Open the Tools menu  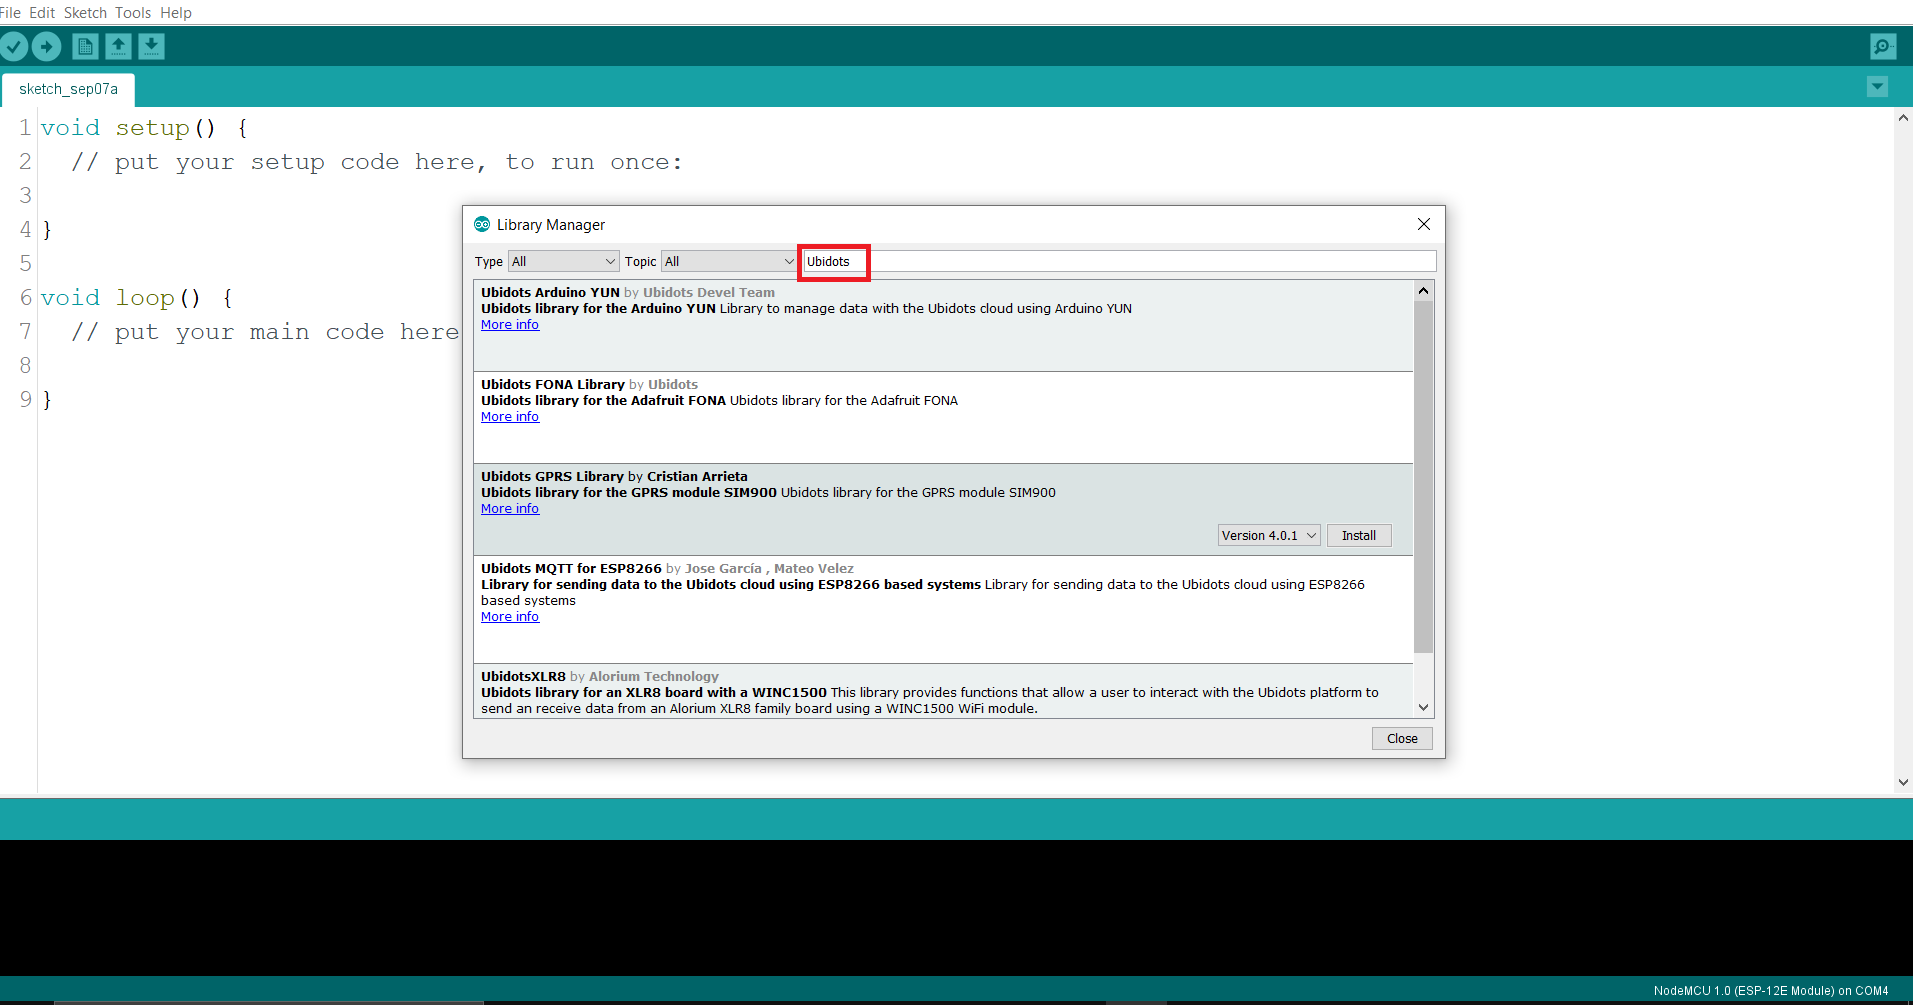point(133,13)
